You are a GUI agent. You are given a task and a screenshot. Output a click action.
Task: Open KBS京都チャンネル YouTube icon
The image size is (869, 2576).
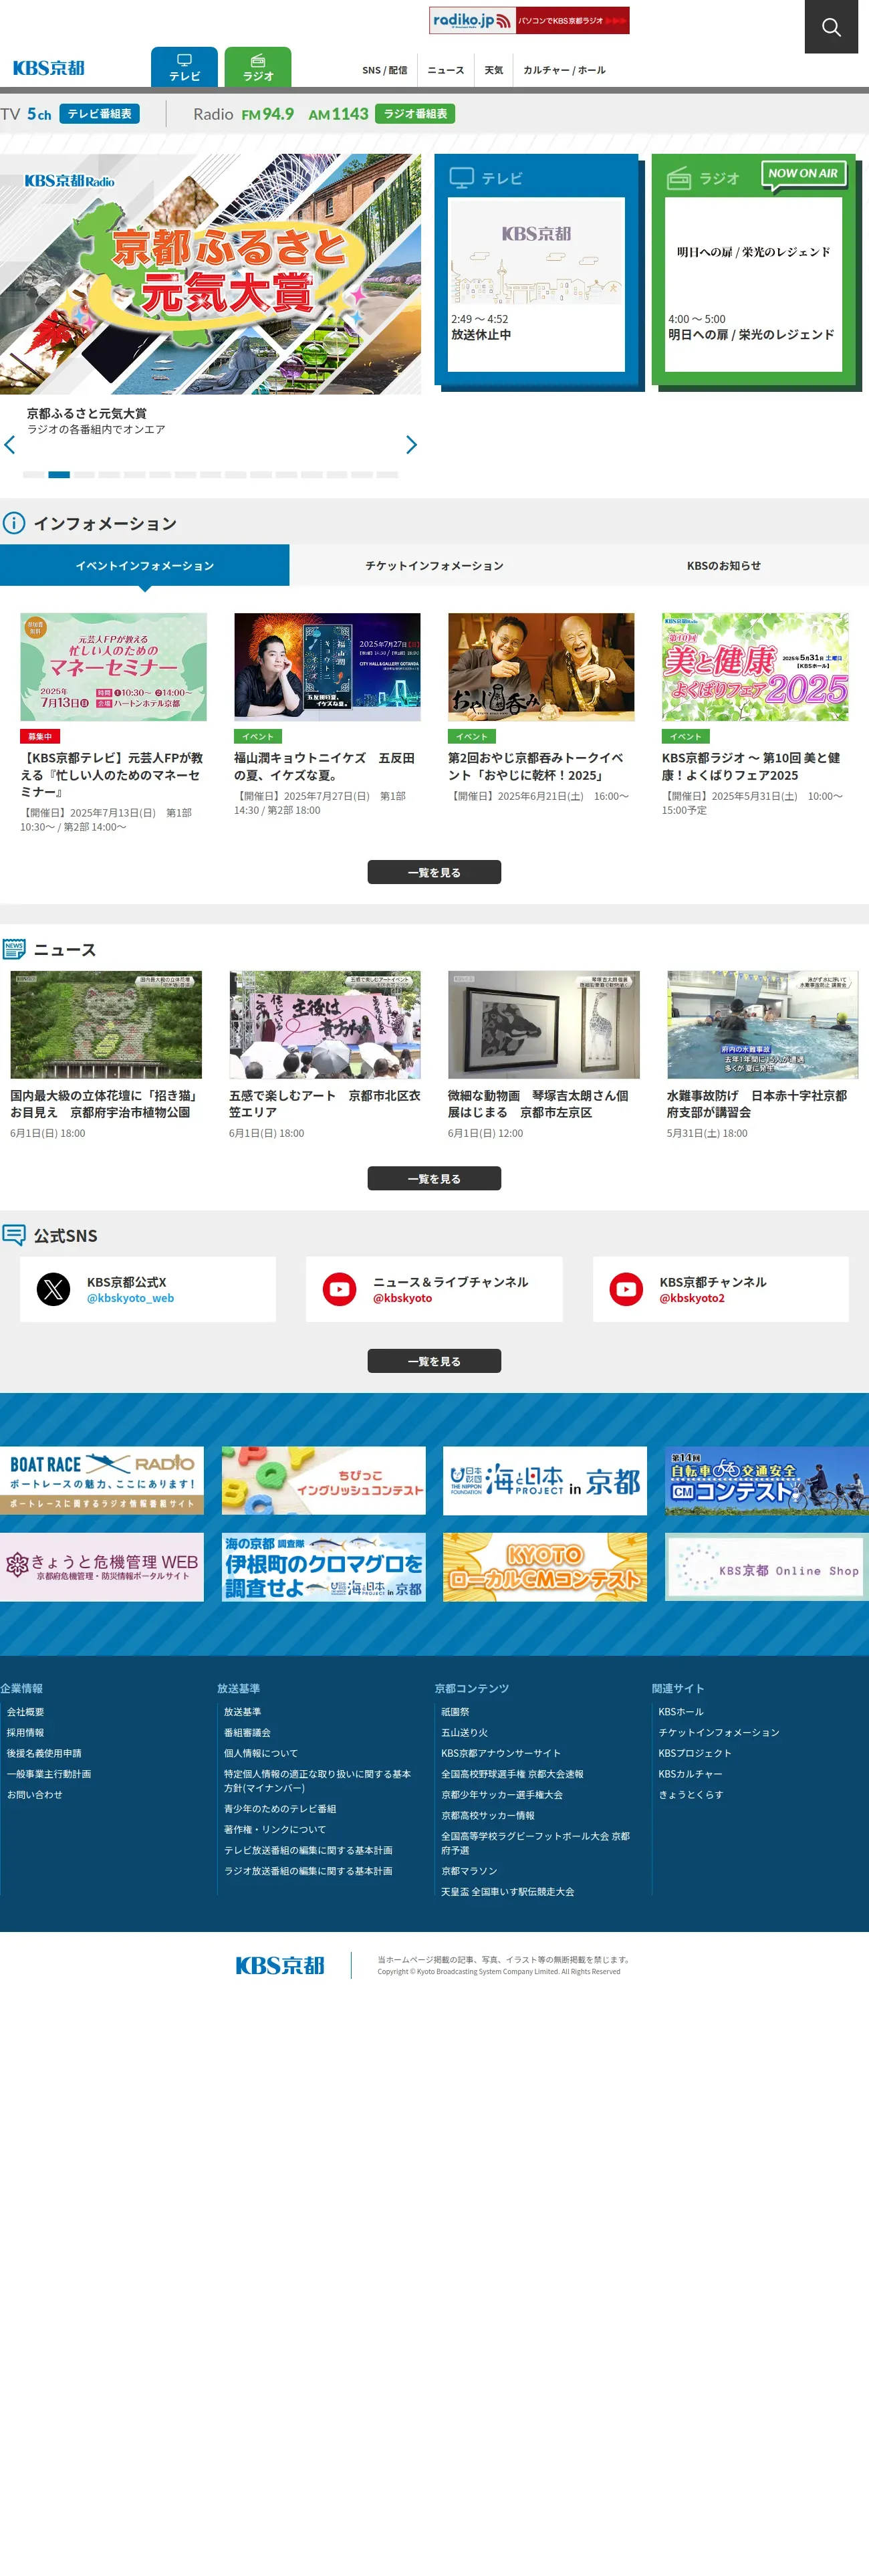(x=626, y=1289)
